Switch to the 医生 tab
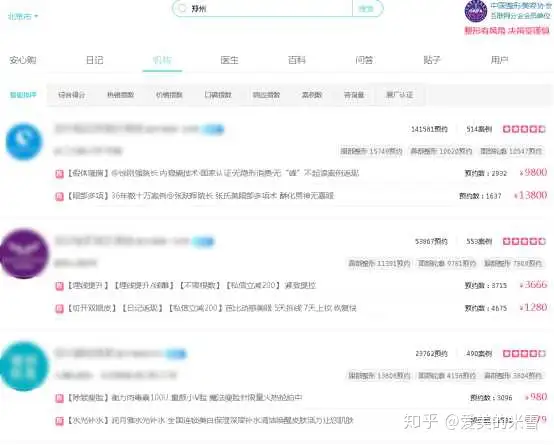The image size is (554, 445). (x=229, y=60)
